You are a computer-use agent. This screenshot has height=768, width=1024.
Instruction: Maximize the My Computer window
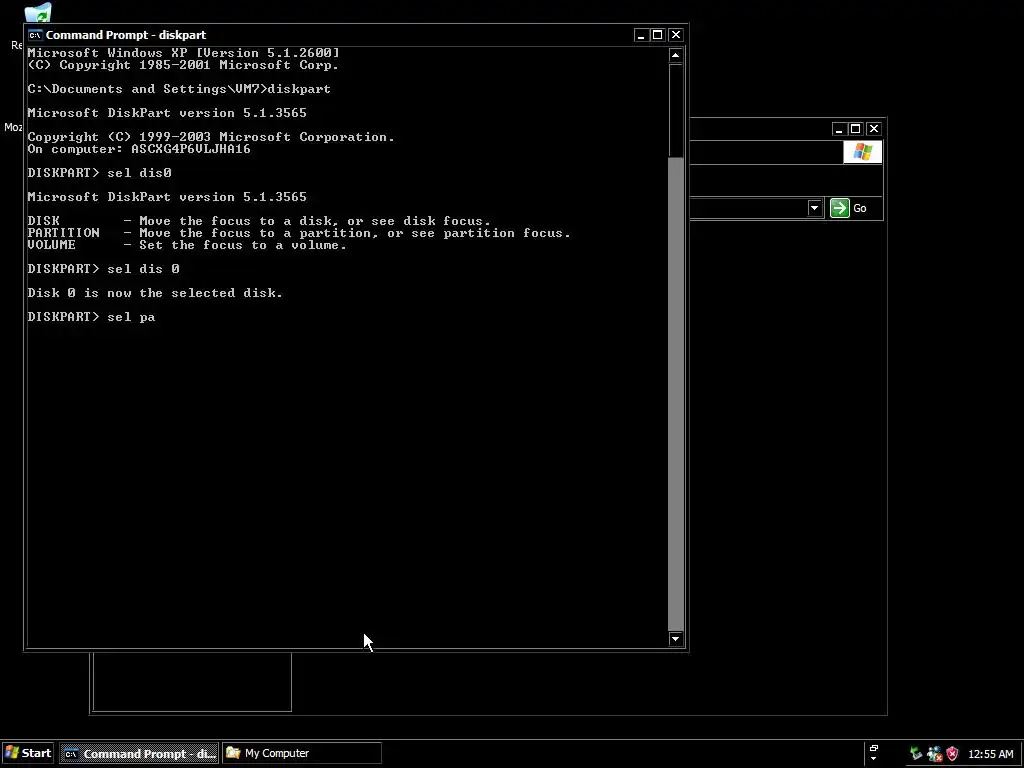tap(856, 129)
